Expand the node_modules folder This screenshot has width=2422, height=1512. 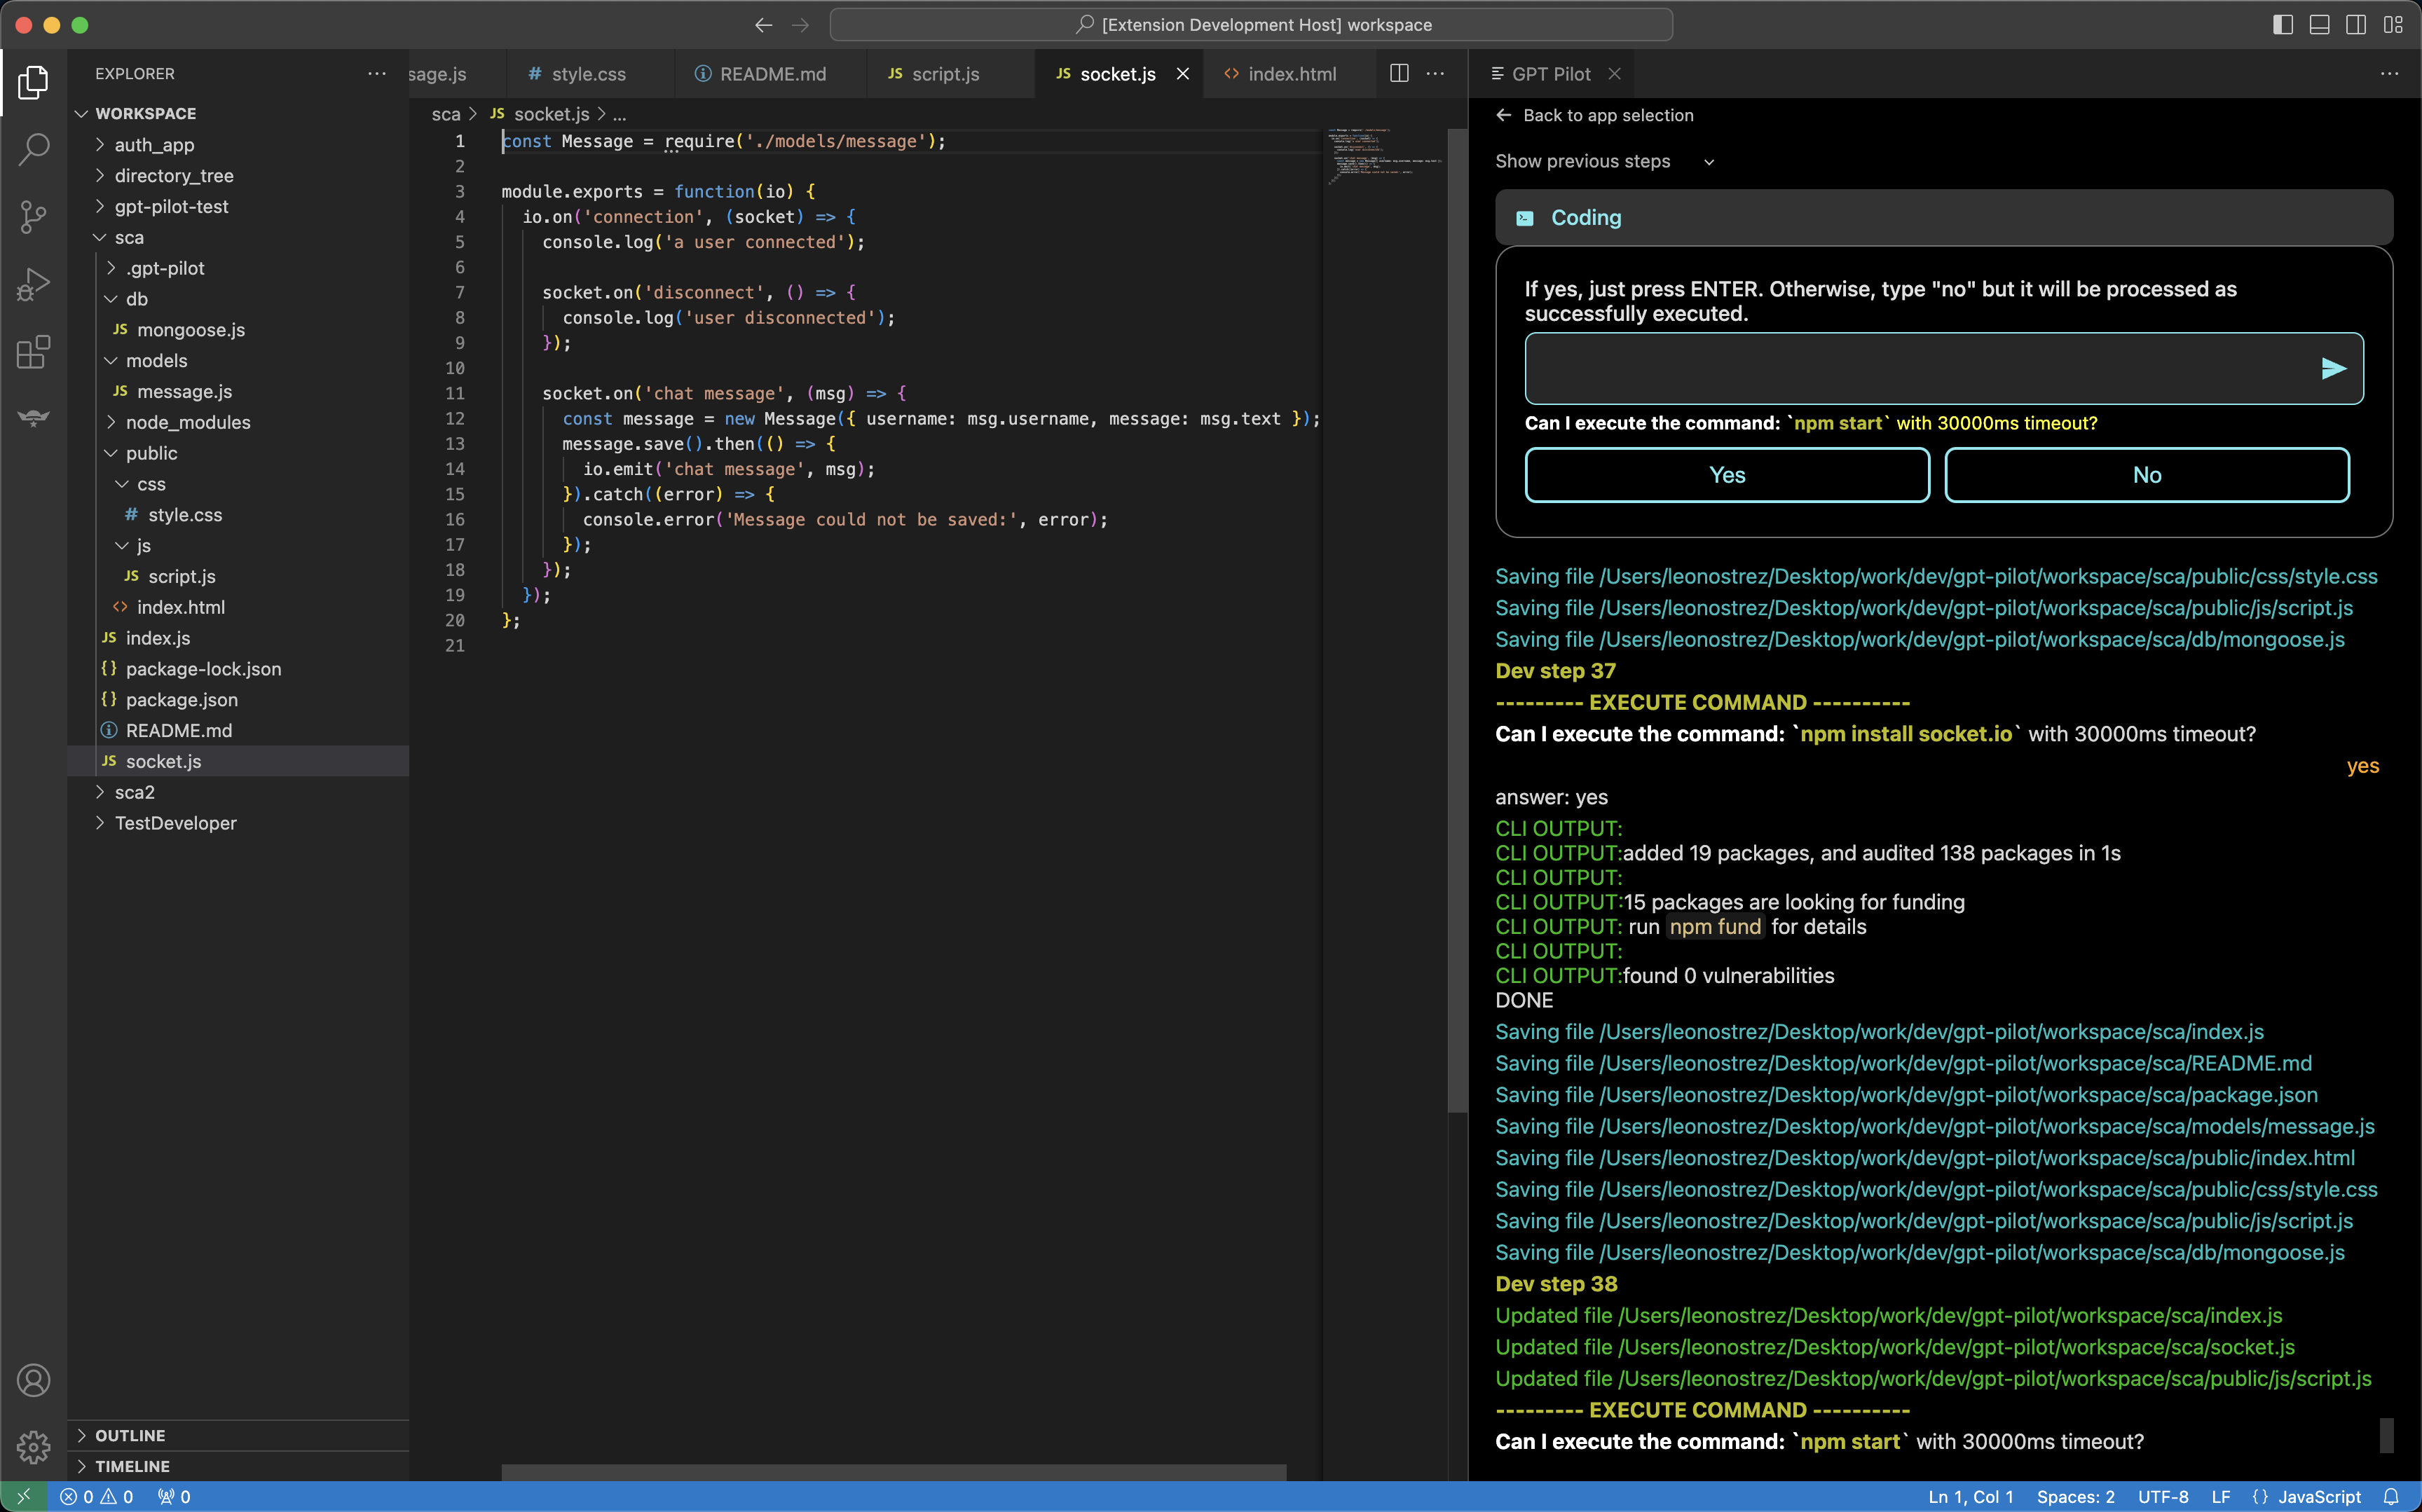point(187,422)
